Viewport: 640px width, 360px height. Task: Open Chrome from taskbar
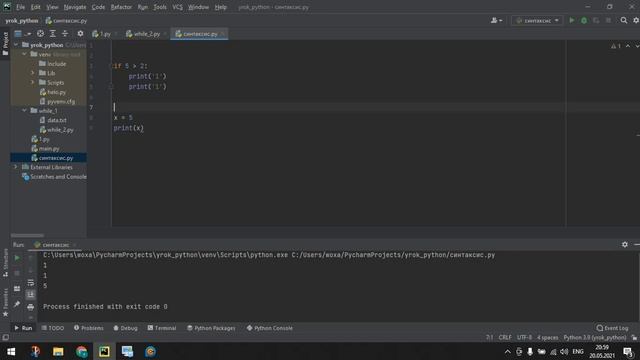(x=81, y=351)
